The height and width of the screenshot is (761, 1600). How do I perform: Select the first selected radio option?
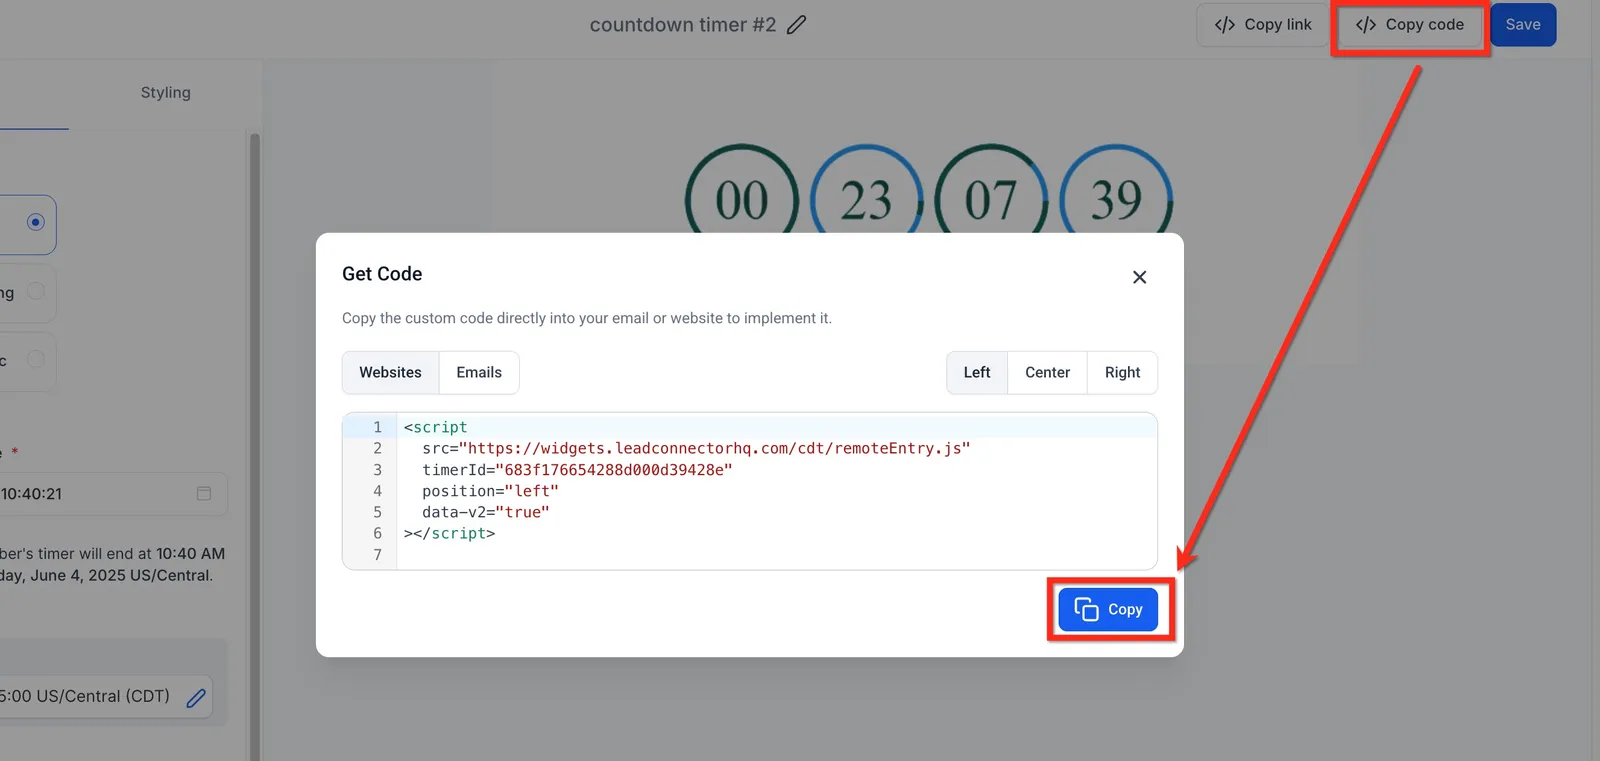click(36, 222)
